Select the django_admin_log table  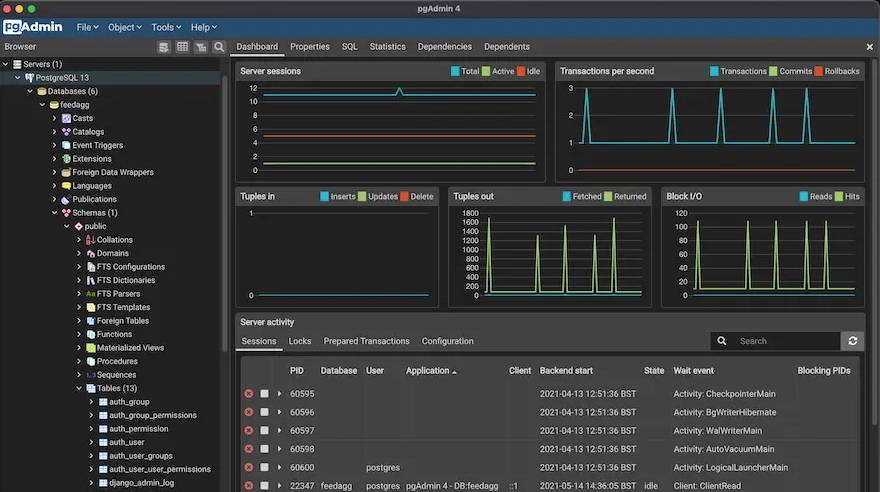point(141,482)
